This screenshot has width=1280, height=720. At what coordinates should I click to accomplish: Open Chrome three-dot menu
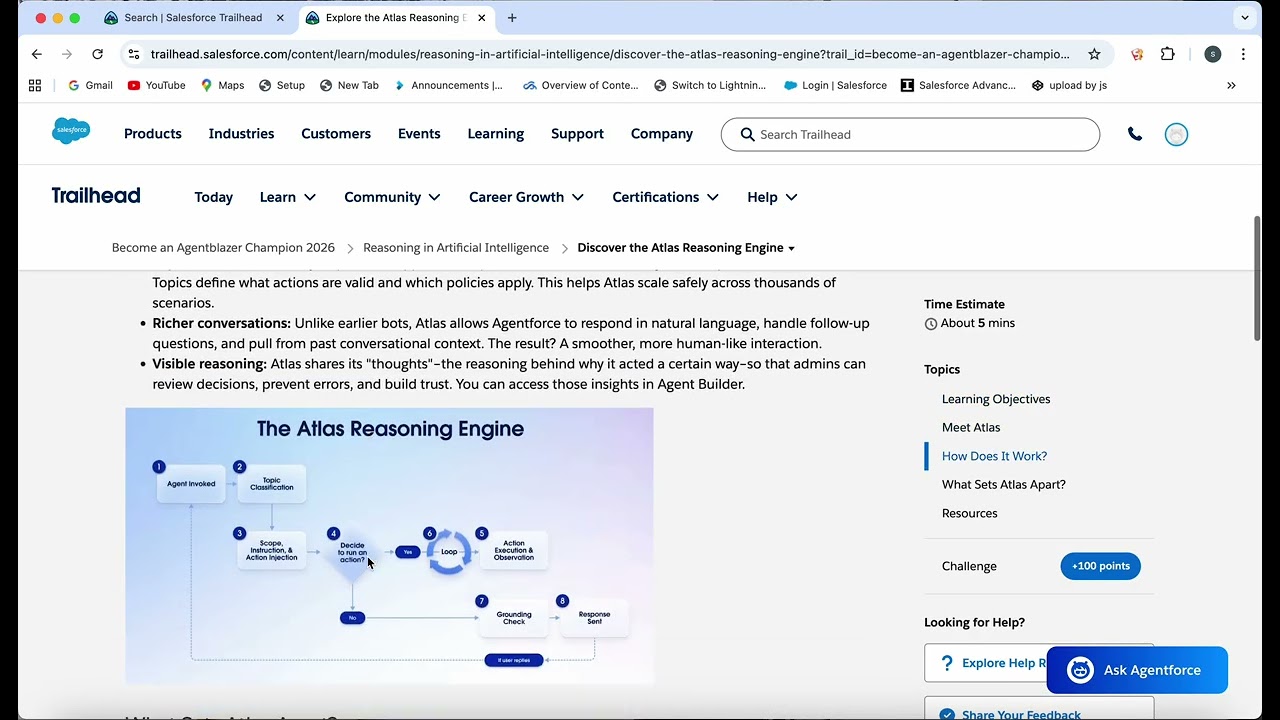[x=1243, y=54]
